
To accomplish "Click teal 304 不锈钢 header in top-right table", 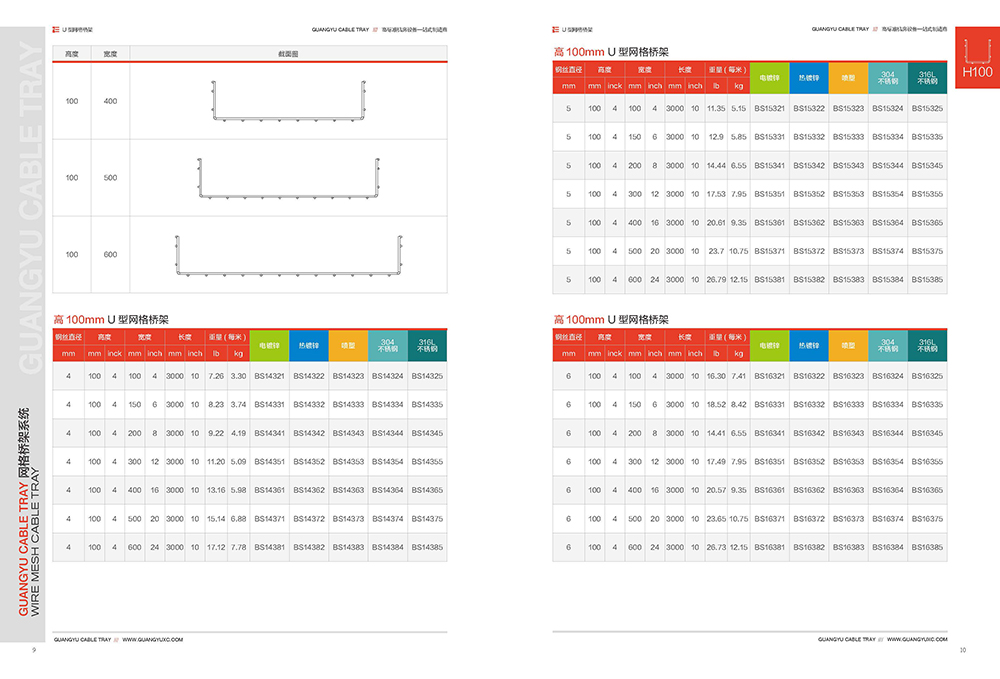I will click(888, 78).
